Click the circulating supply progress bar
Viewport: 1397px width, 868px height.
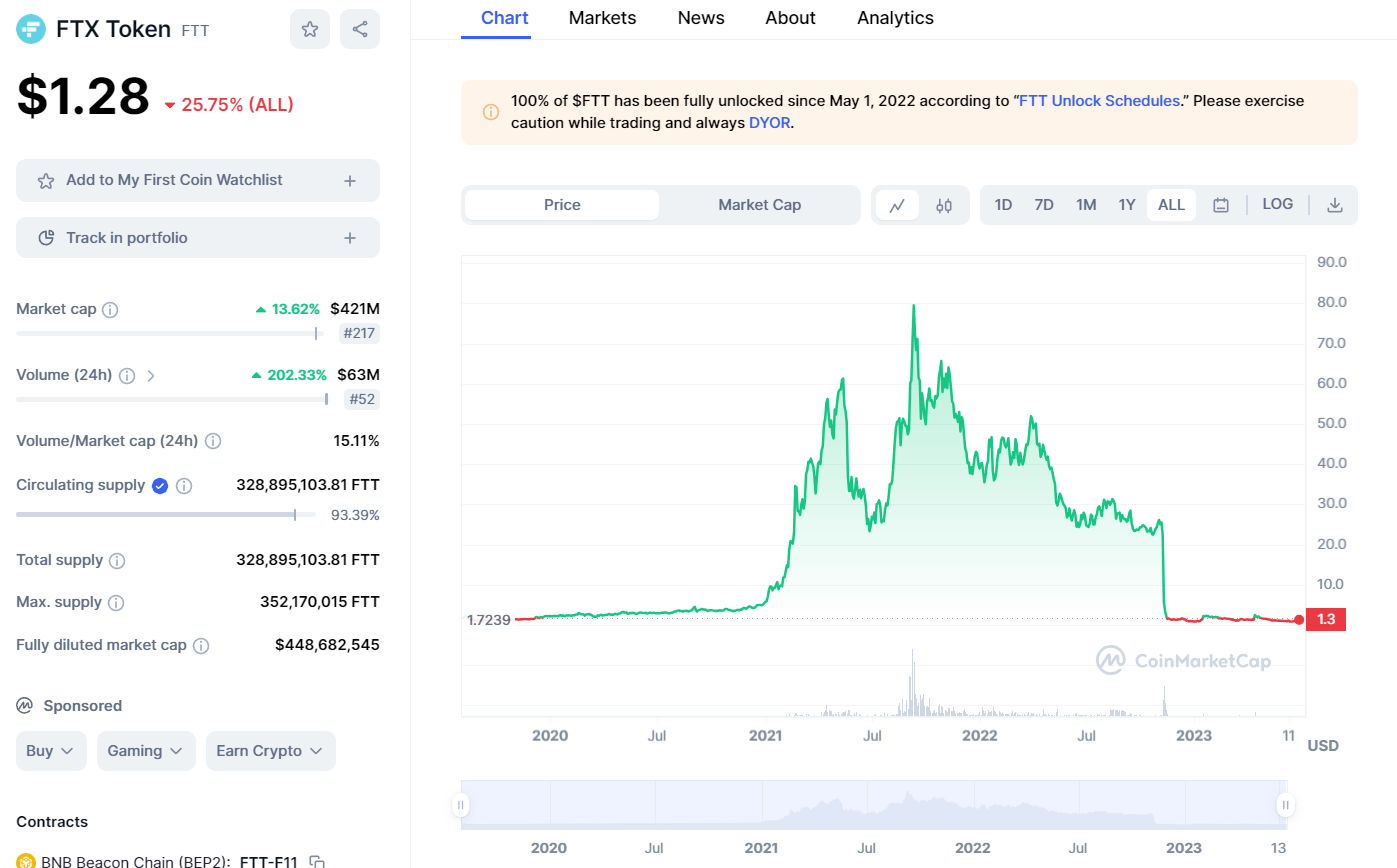(166, 515)
